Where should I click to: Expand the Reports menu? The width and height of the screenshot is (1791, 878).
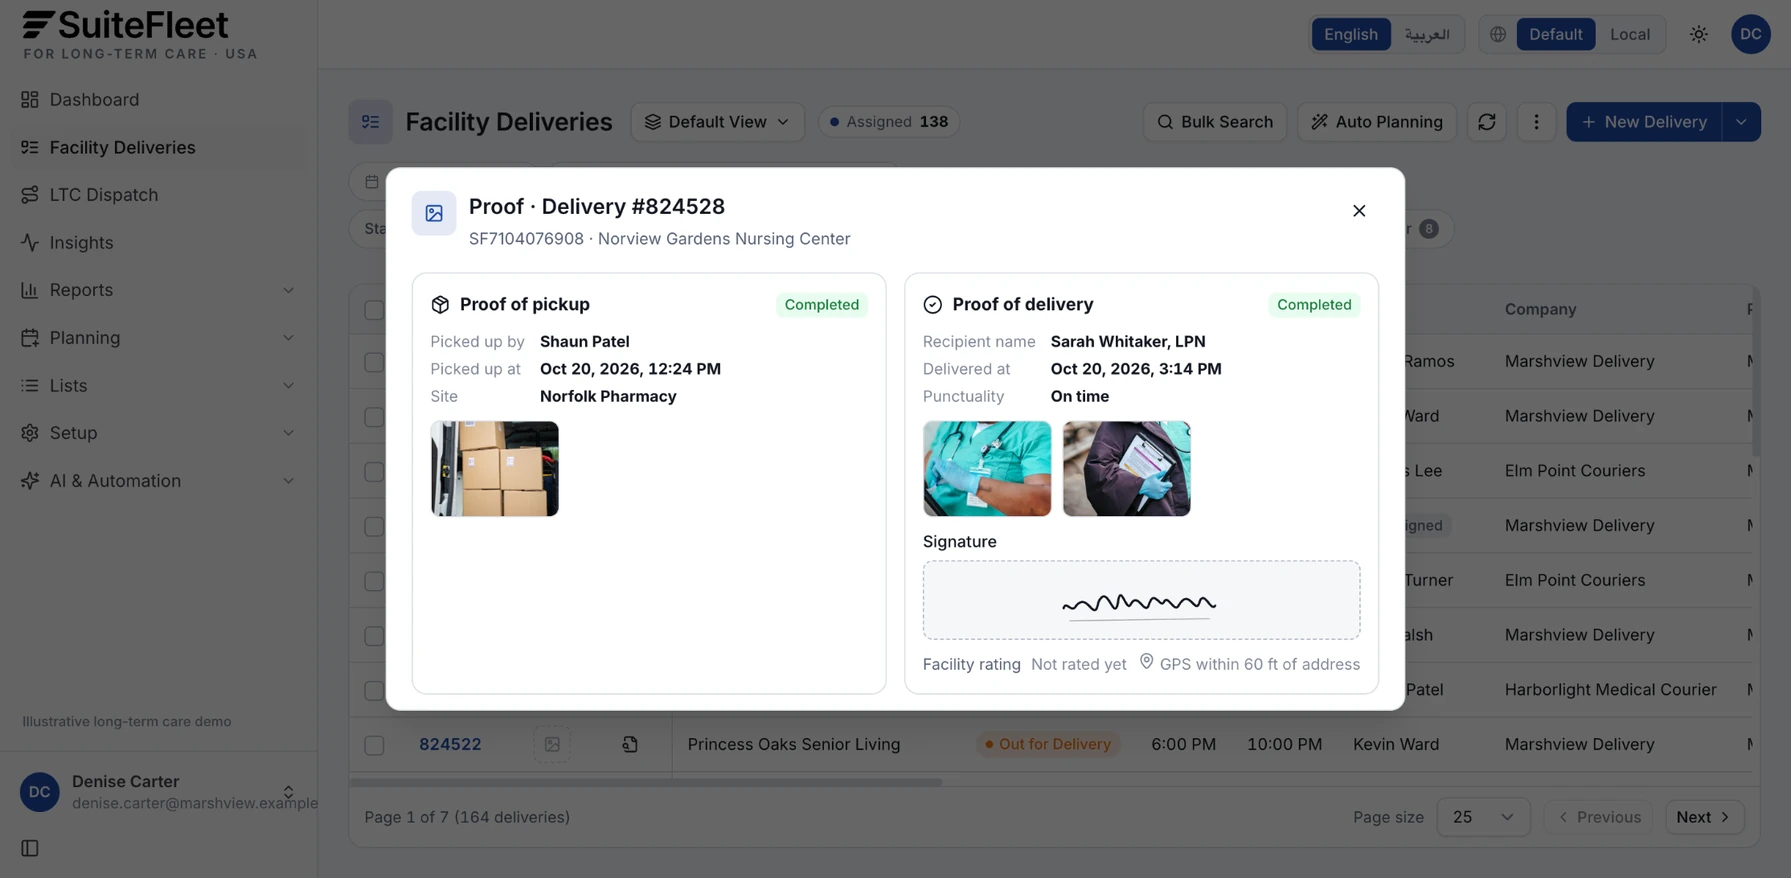[159, 290]
